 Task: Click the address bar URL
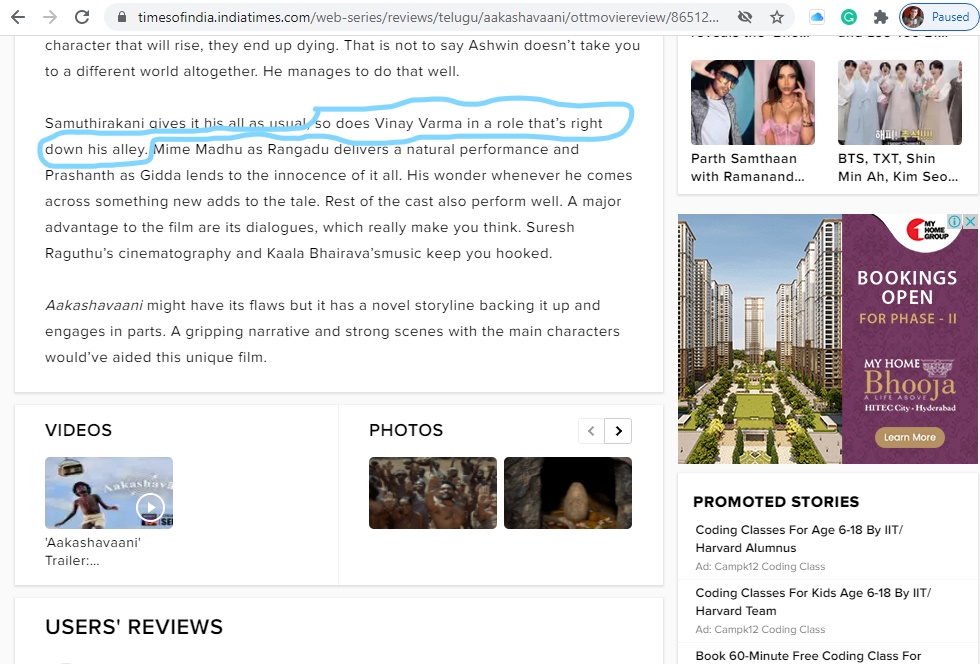(428, 17)
